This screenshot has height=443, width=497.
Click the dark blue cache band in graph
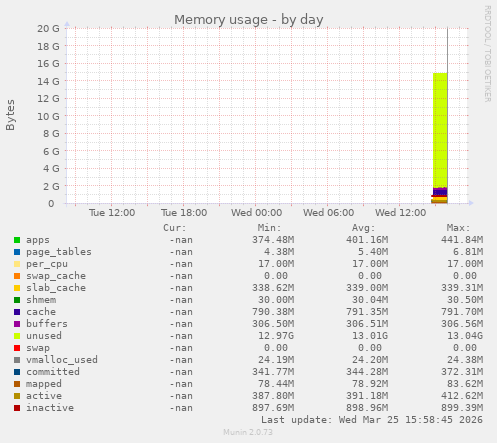tap(440, 192)
